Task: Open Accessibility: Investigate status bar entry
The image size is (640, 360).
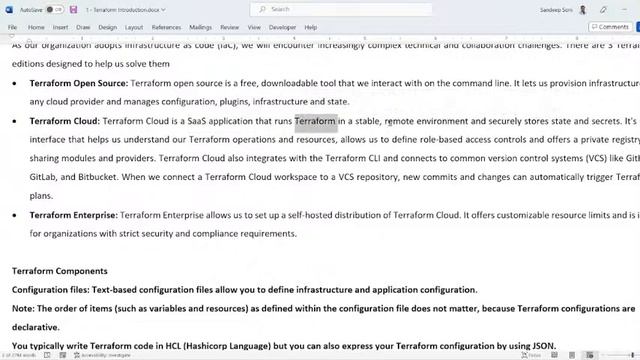Action: 102,355
